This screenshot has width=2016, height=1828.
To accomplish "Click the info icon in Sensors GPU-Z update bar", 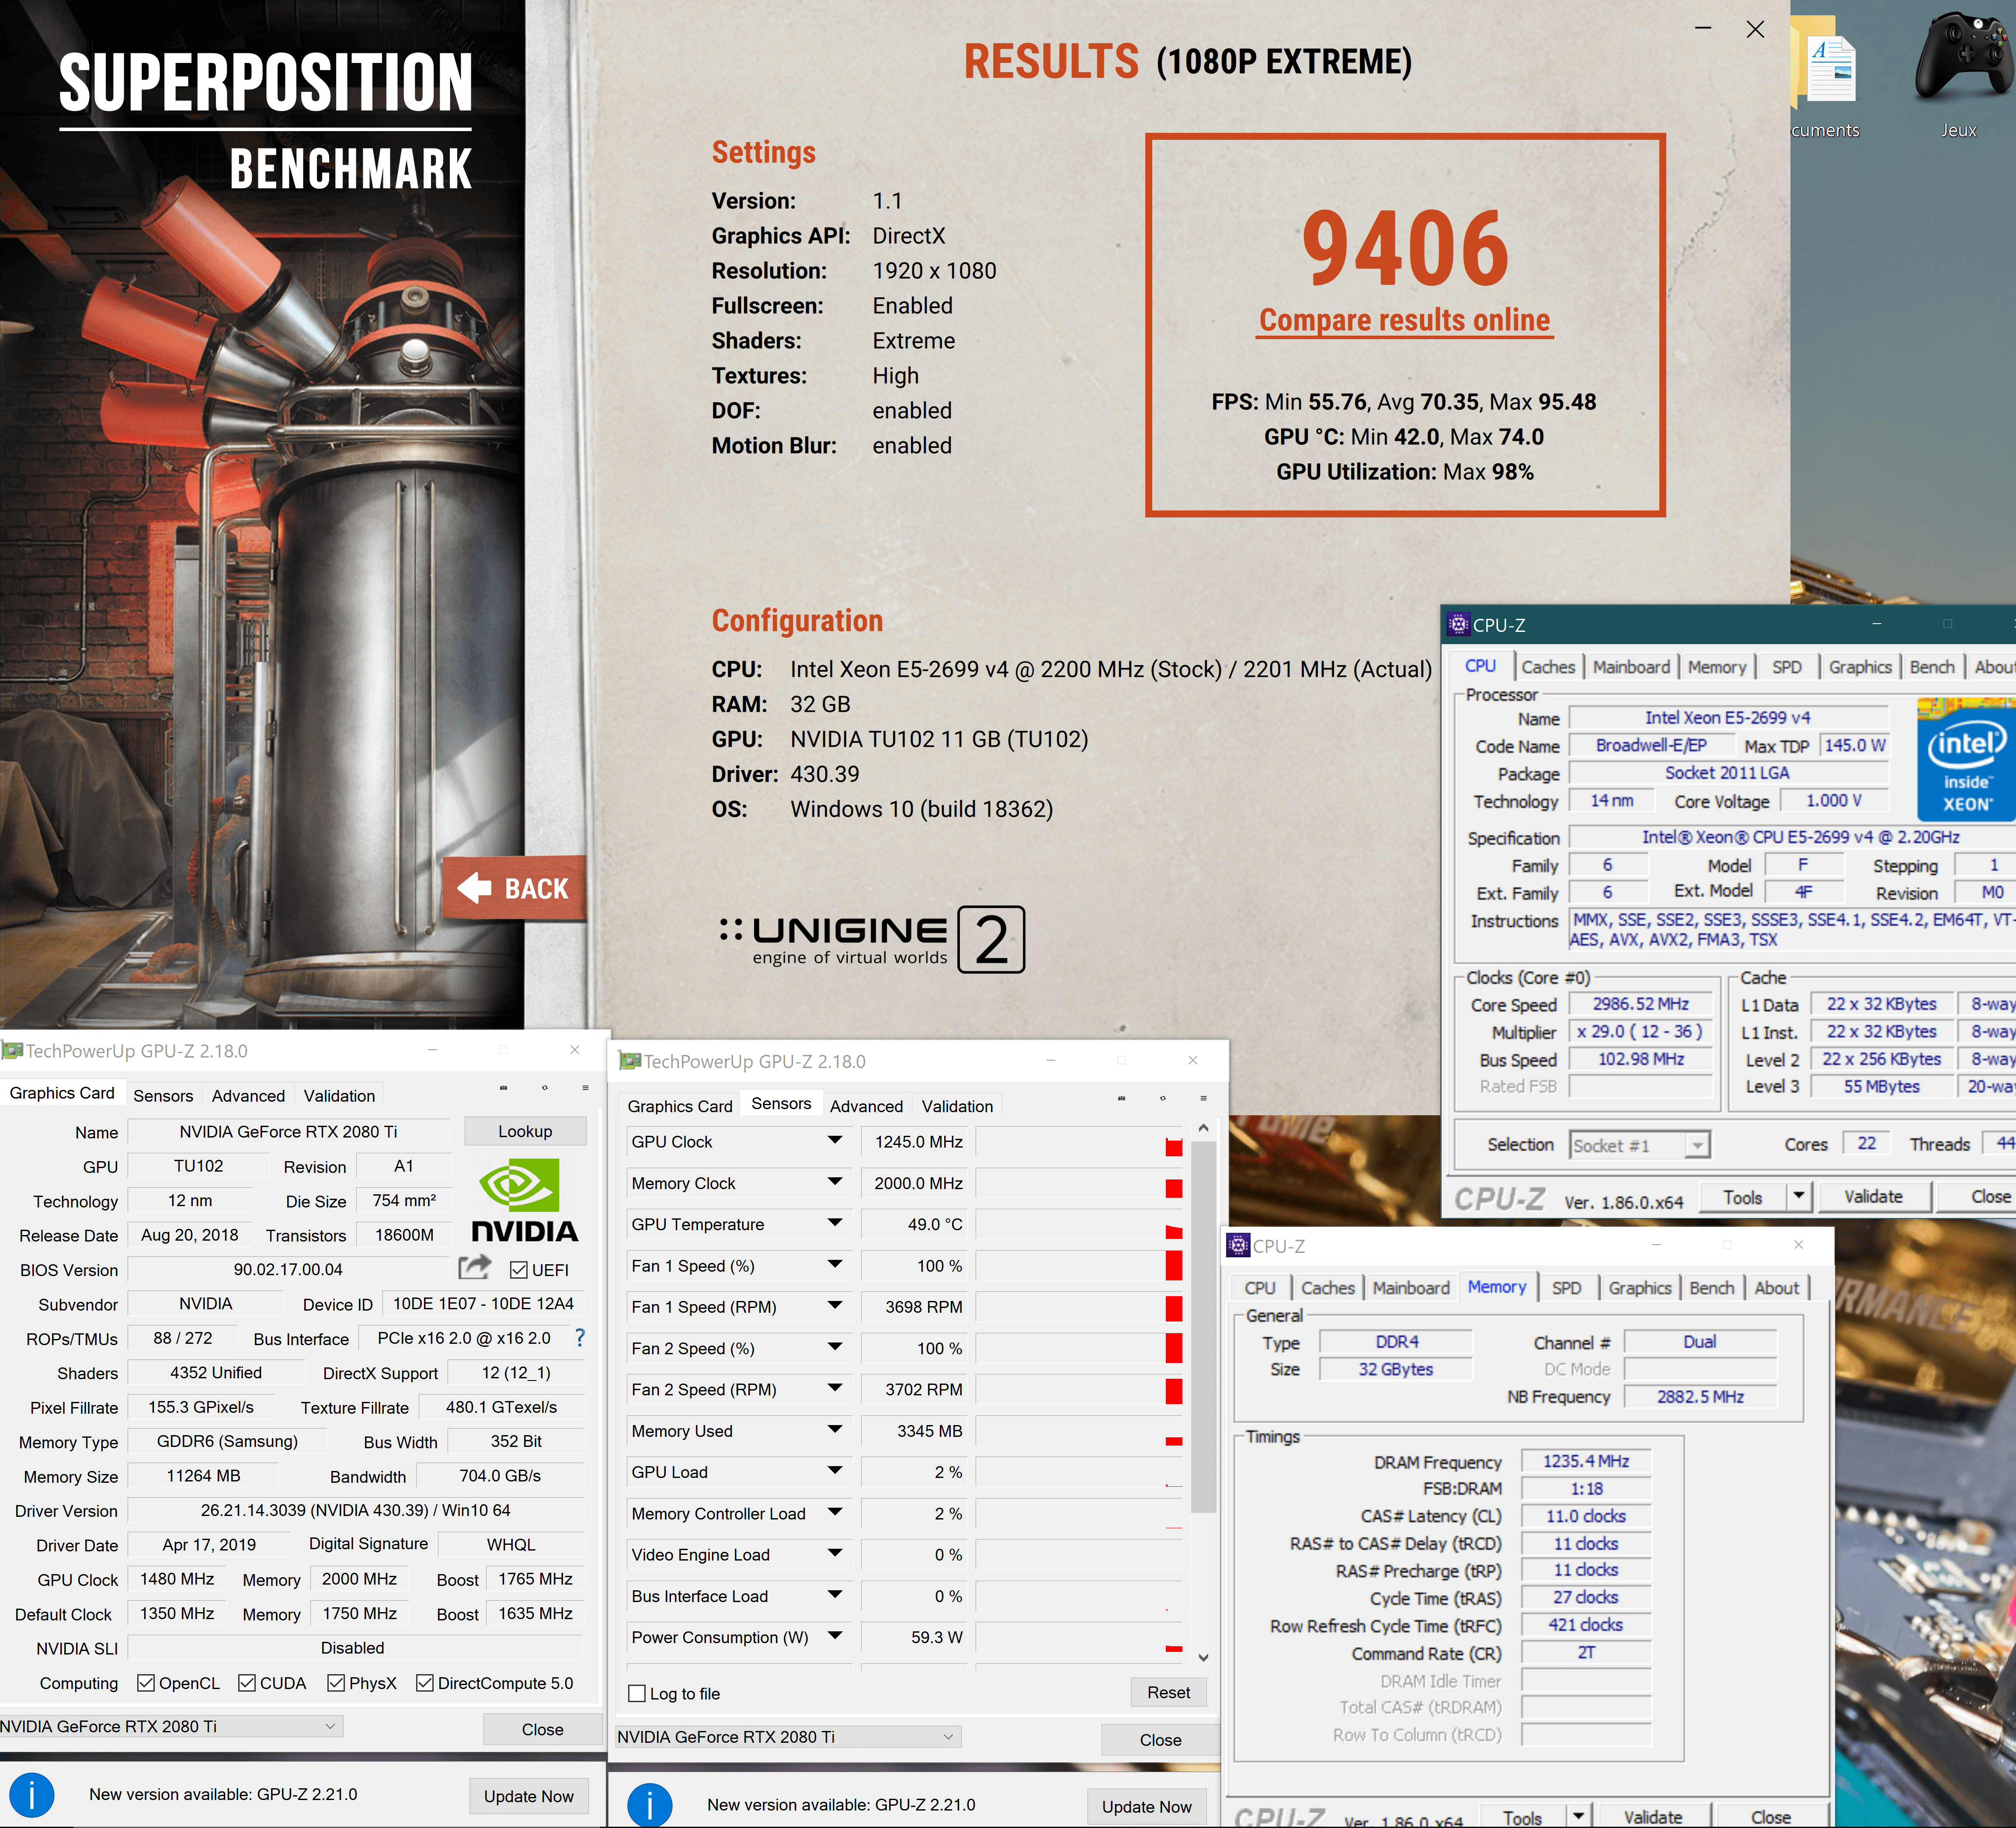I will (x=650, y=1805).
